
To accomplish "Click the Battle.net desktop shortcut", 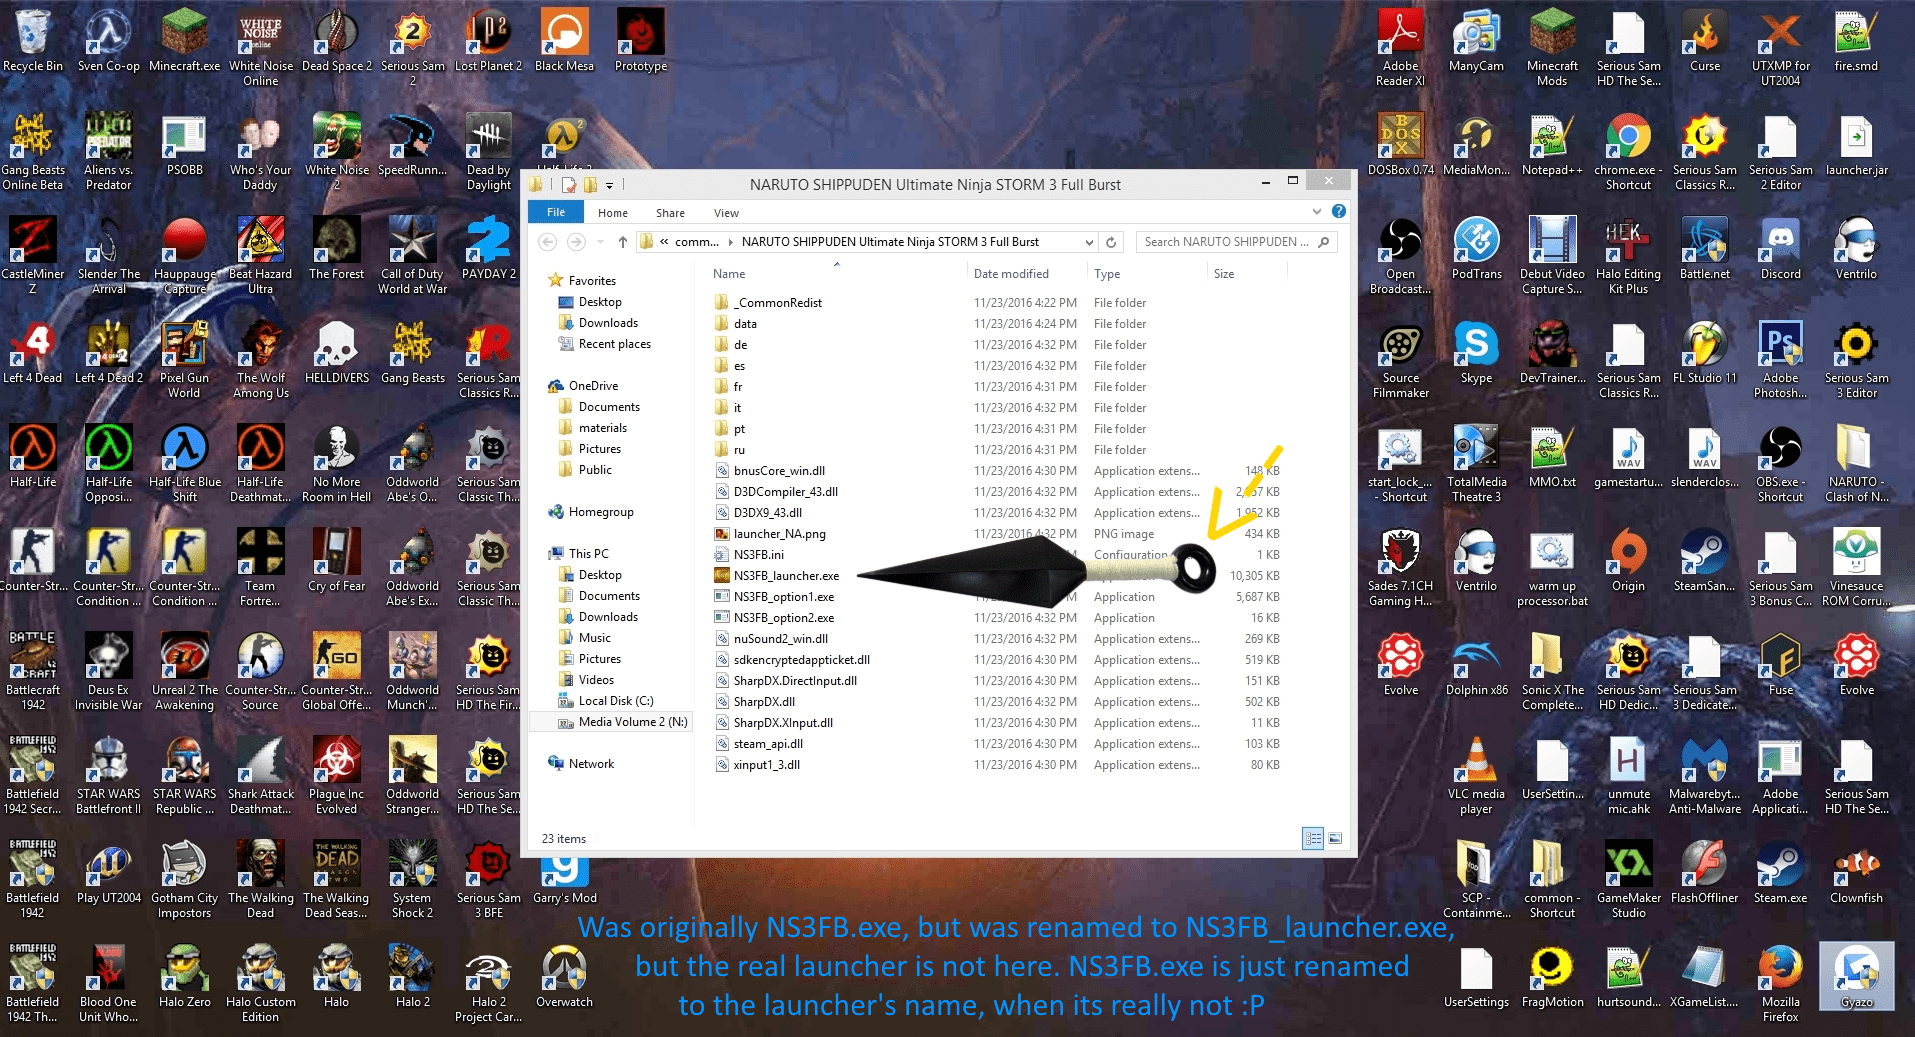I will point(1705,248).
